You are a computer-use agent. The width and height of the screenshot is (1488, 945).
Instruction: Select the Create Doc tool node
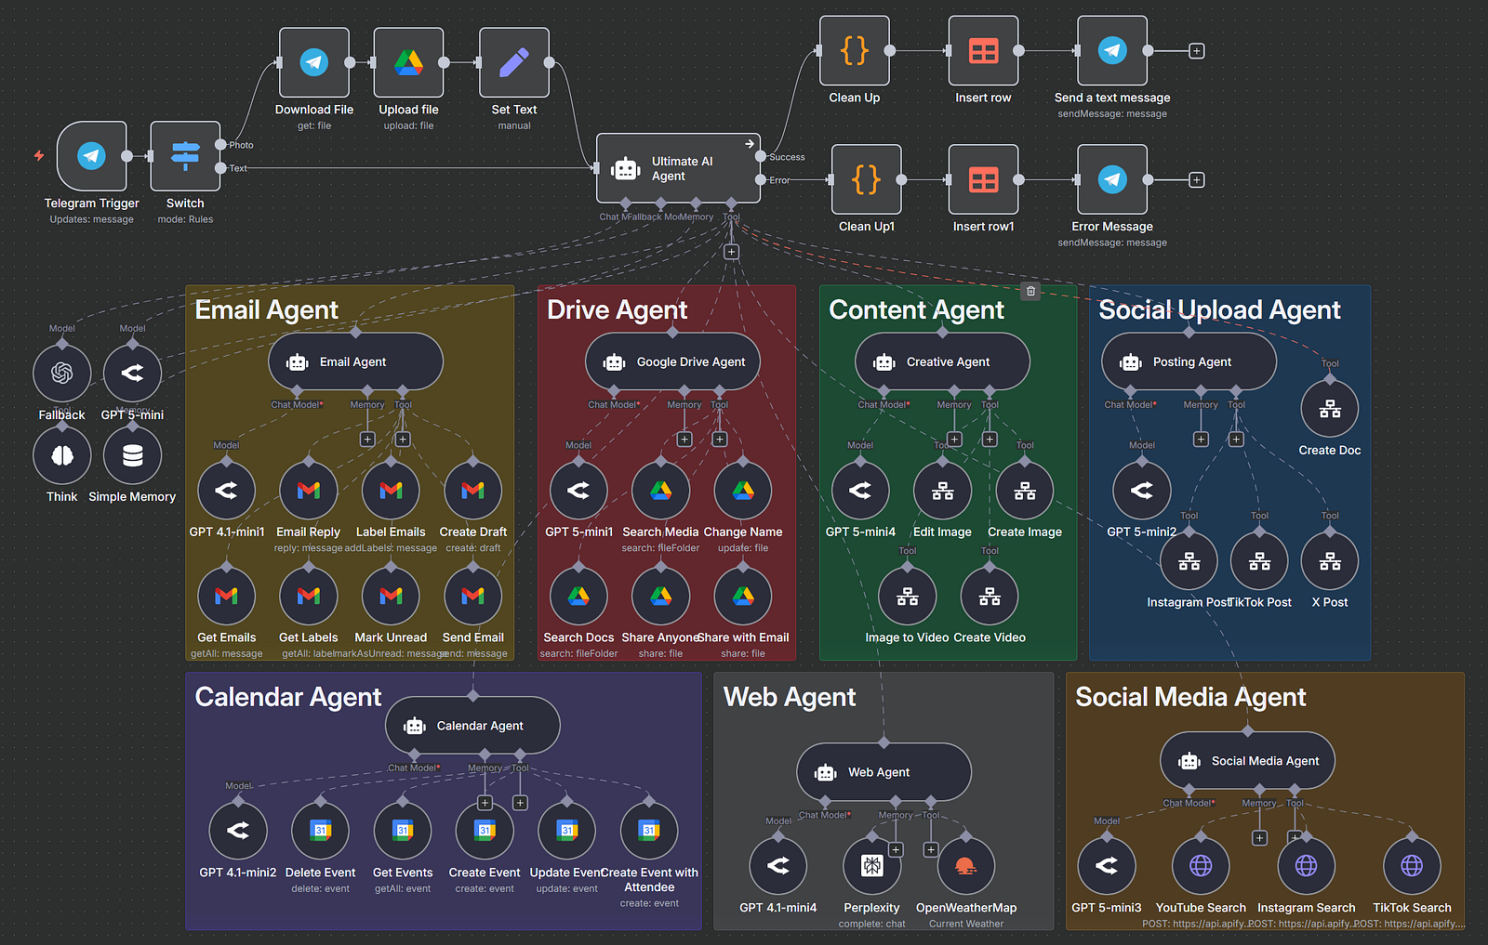click(x=1330, y=409)
